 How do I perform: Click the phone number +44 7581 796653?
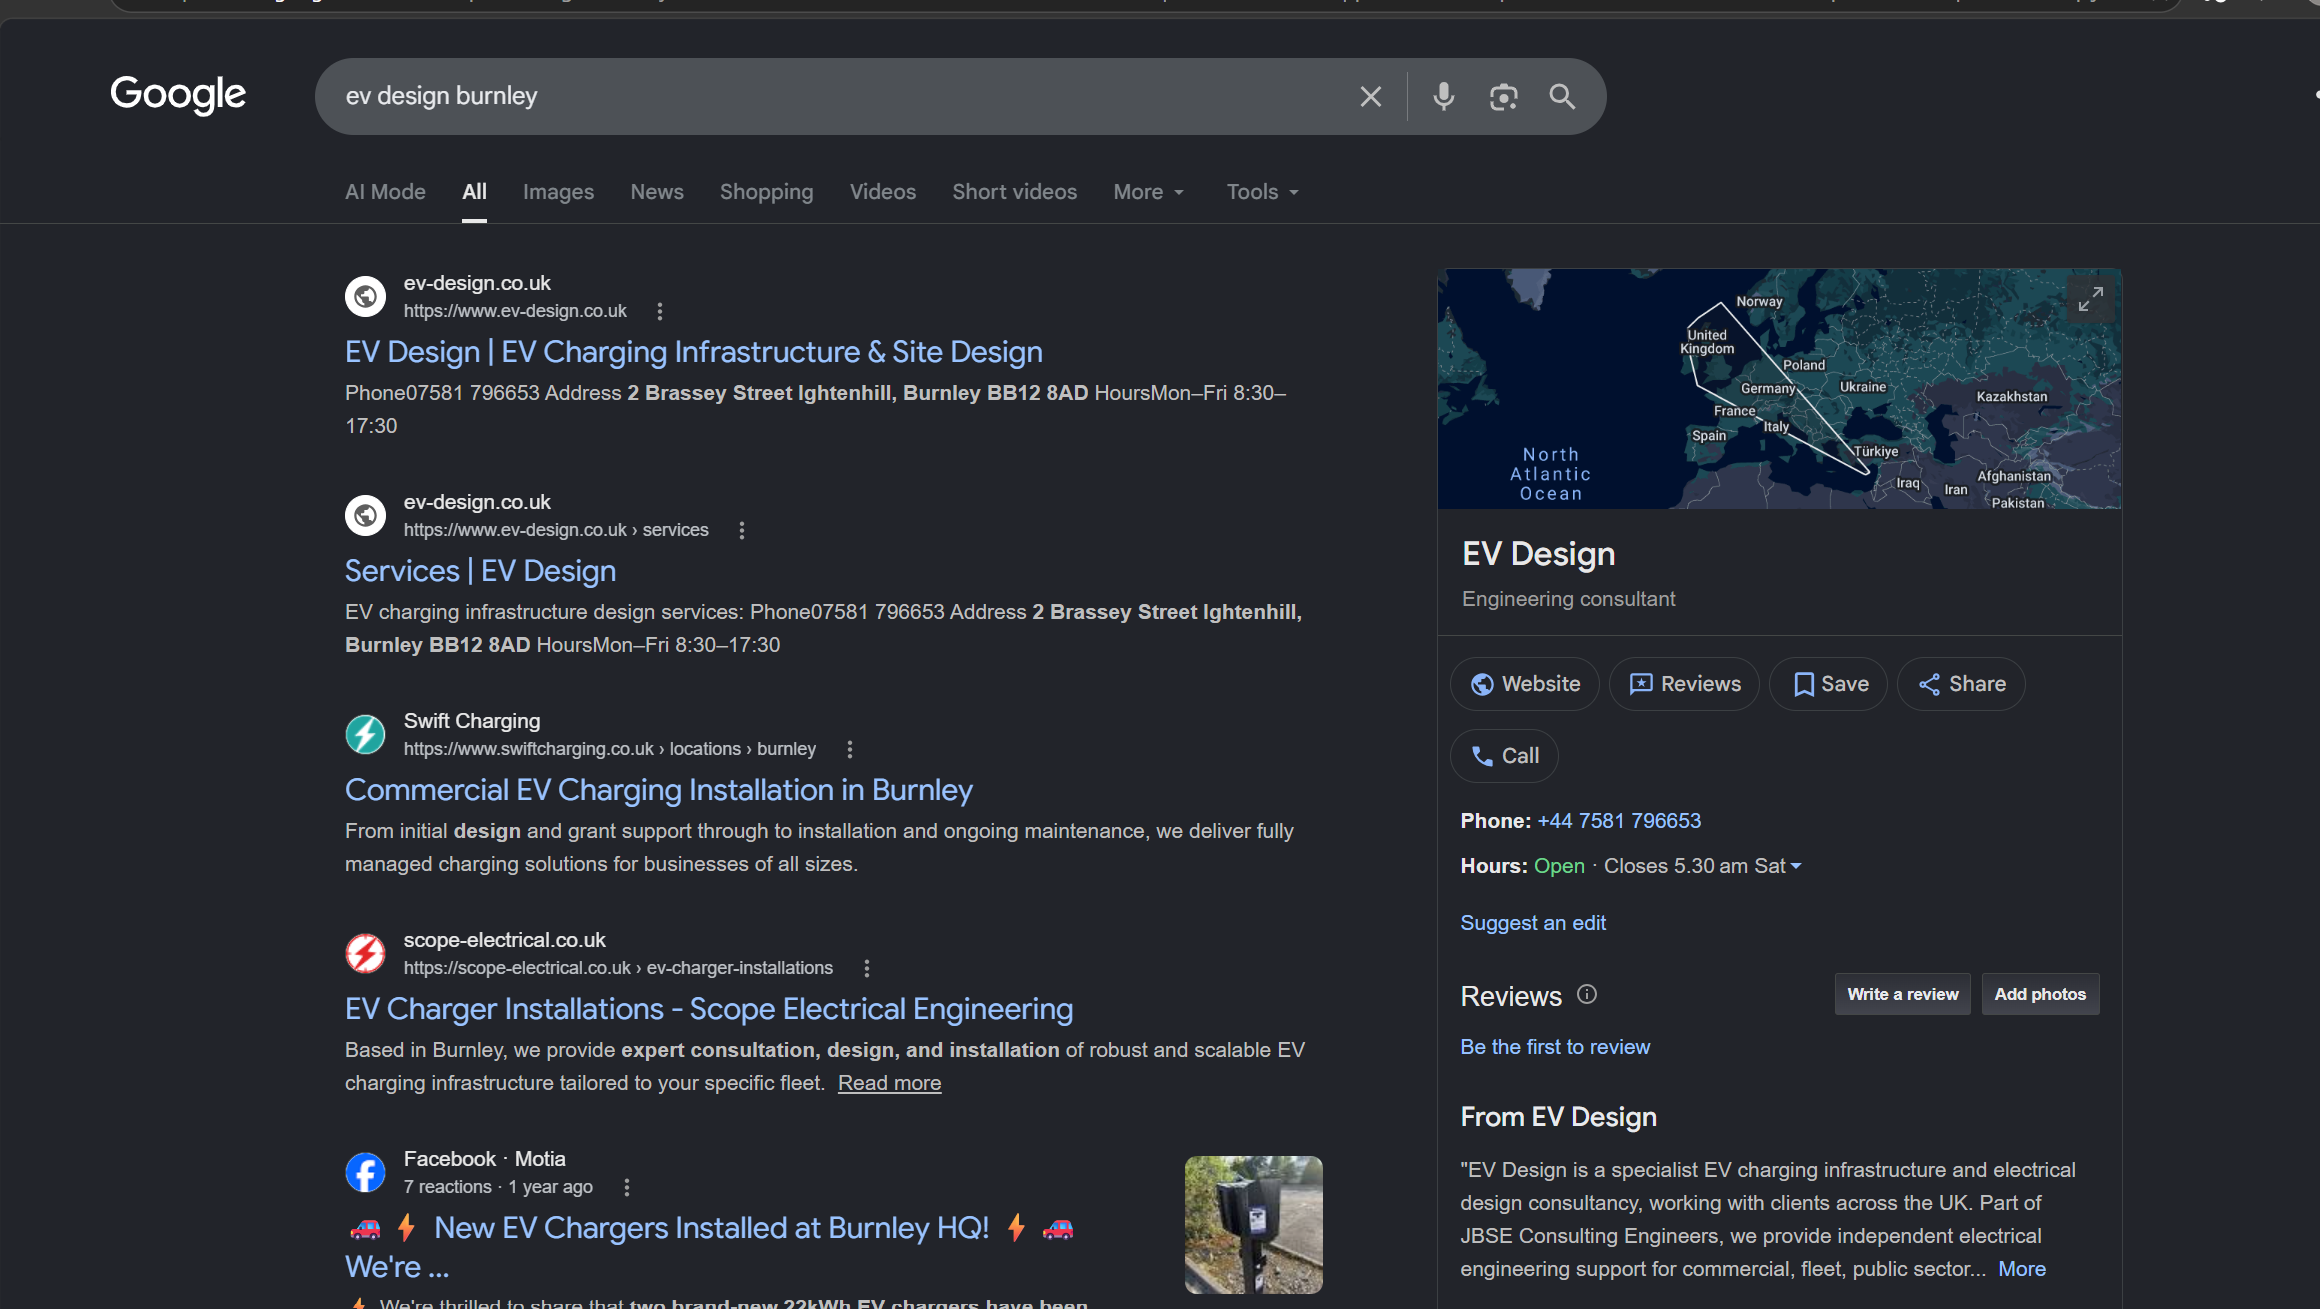coord(1619,821)
